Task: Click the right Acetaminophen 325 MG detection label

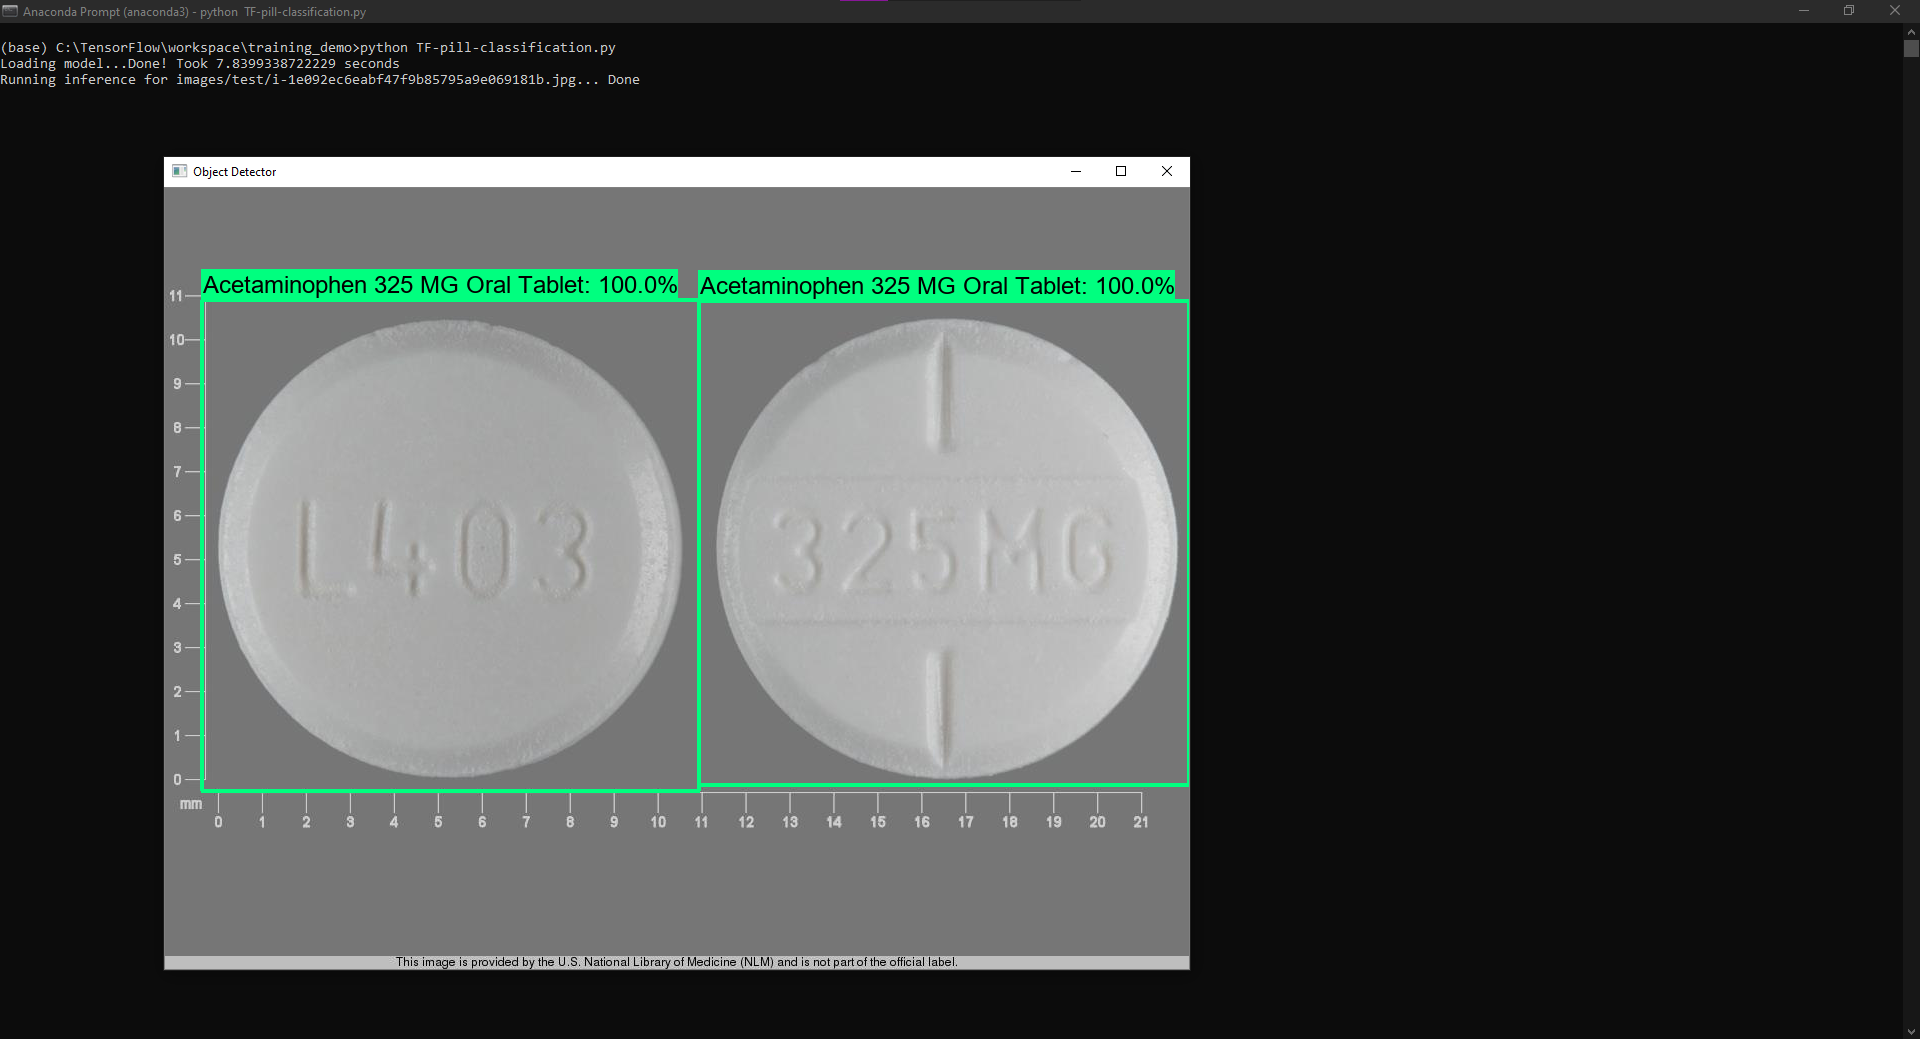Action: coord(937,286)
